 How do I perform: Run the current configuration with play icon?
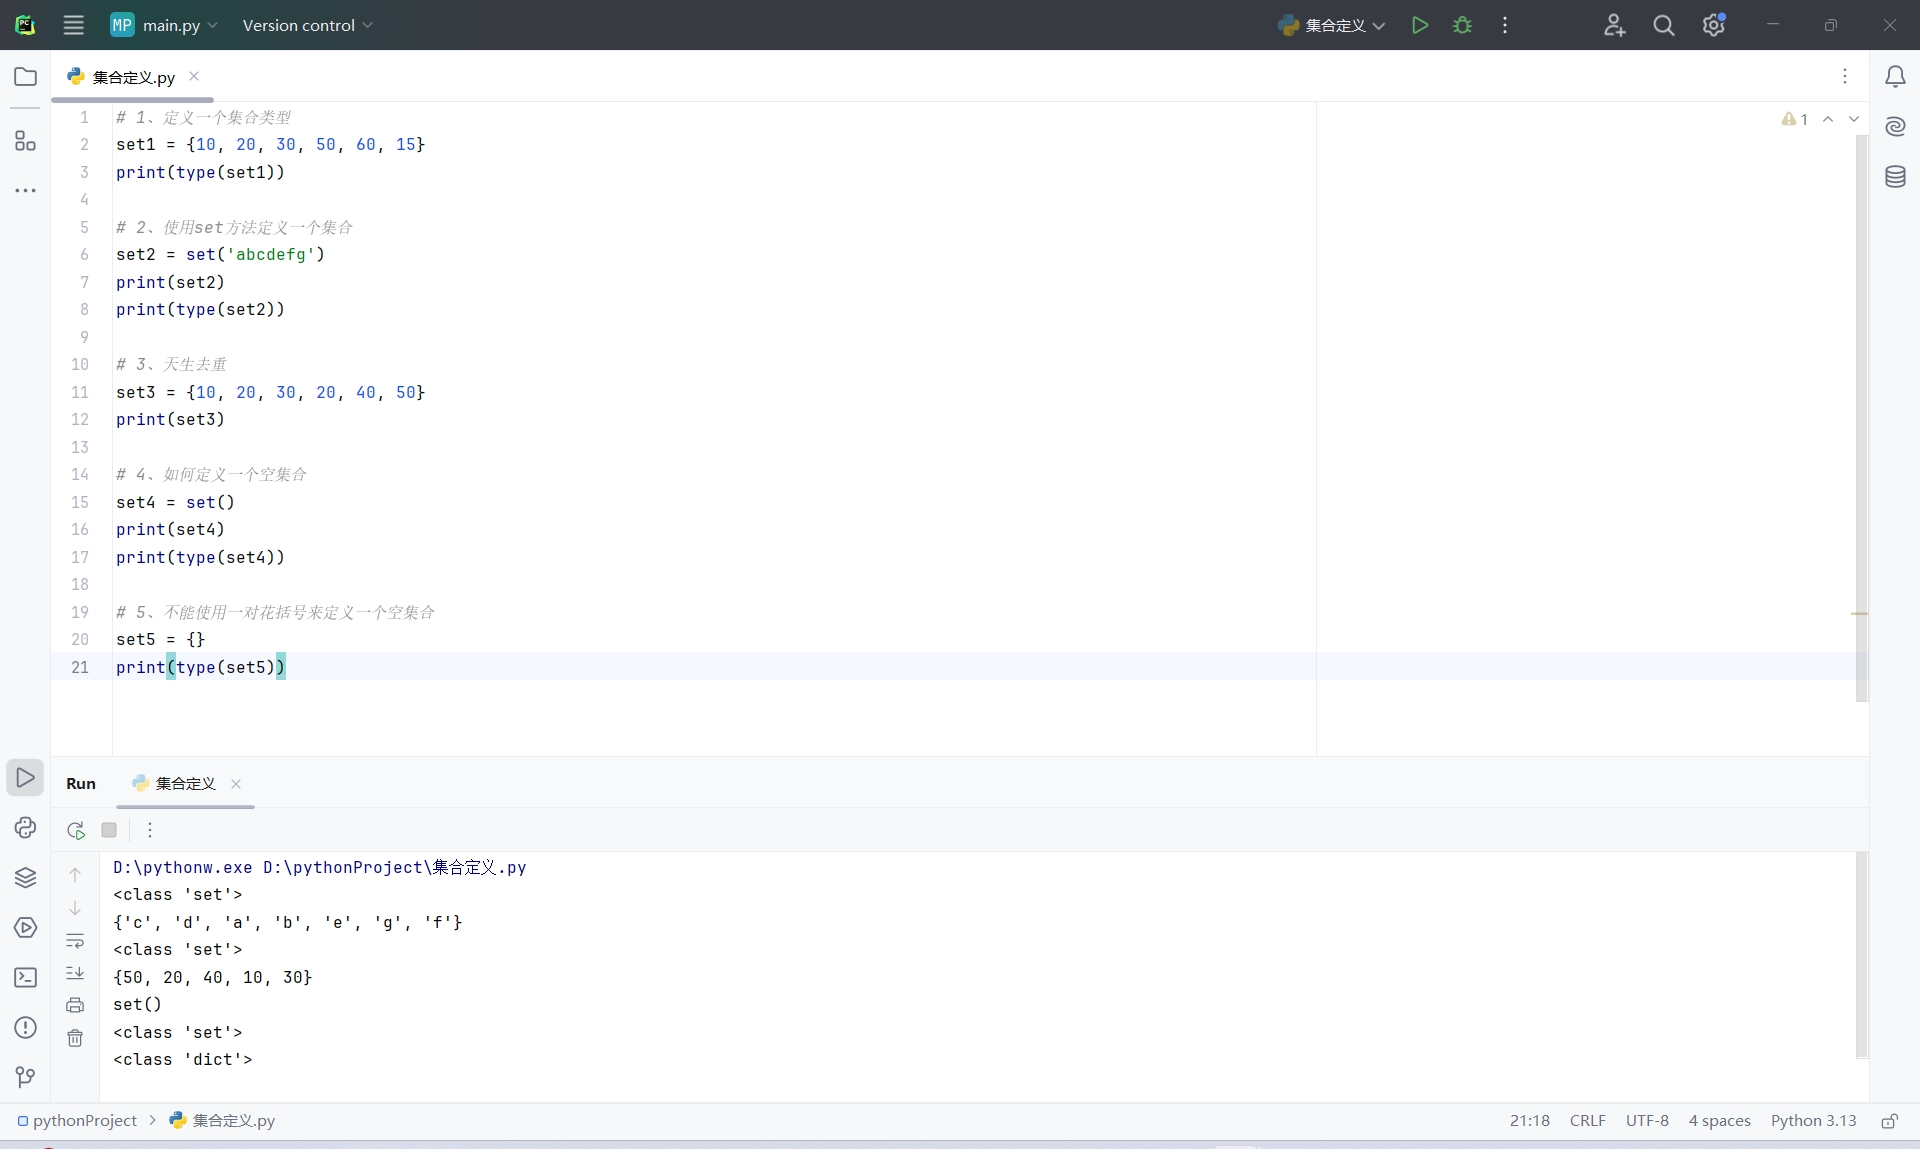(1419, 25)
